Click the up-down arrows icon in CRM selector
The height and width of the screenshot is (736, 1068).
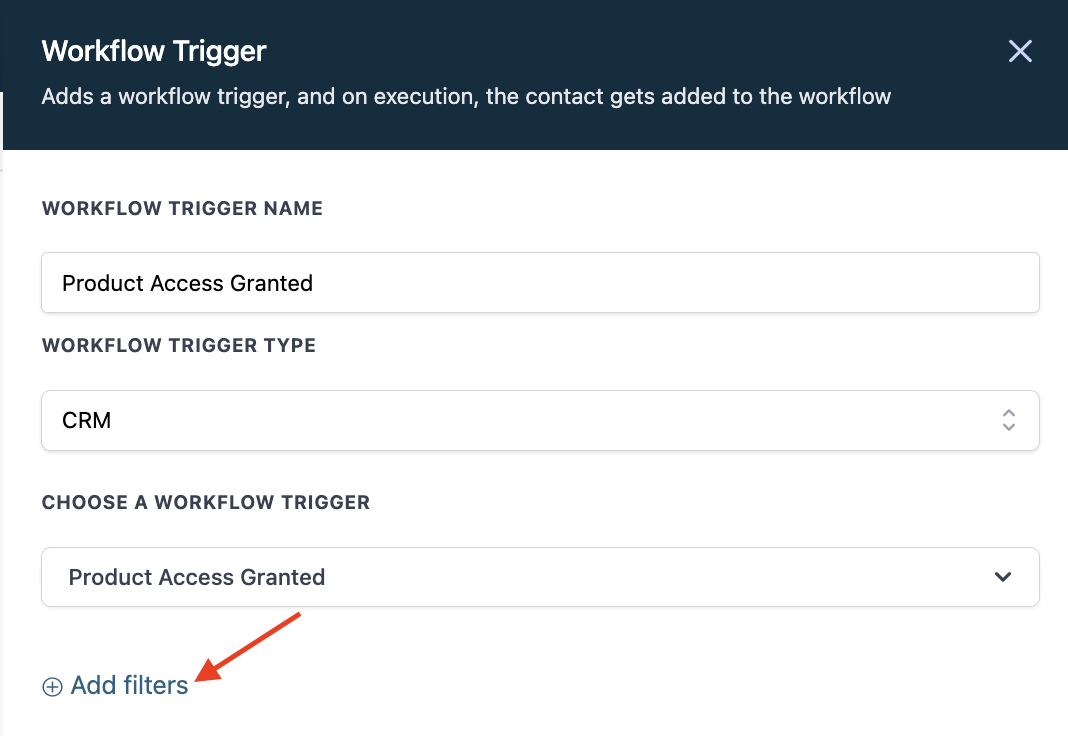point(1008,420)
